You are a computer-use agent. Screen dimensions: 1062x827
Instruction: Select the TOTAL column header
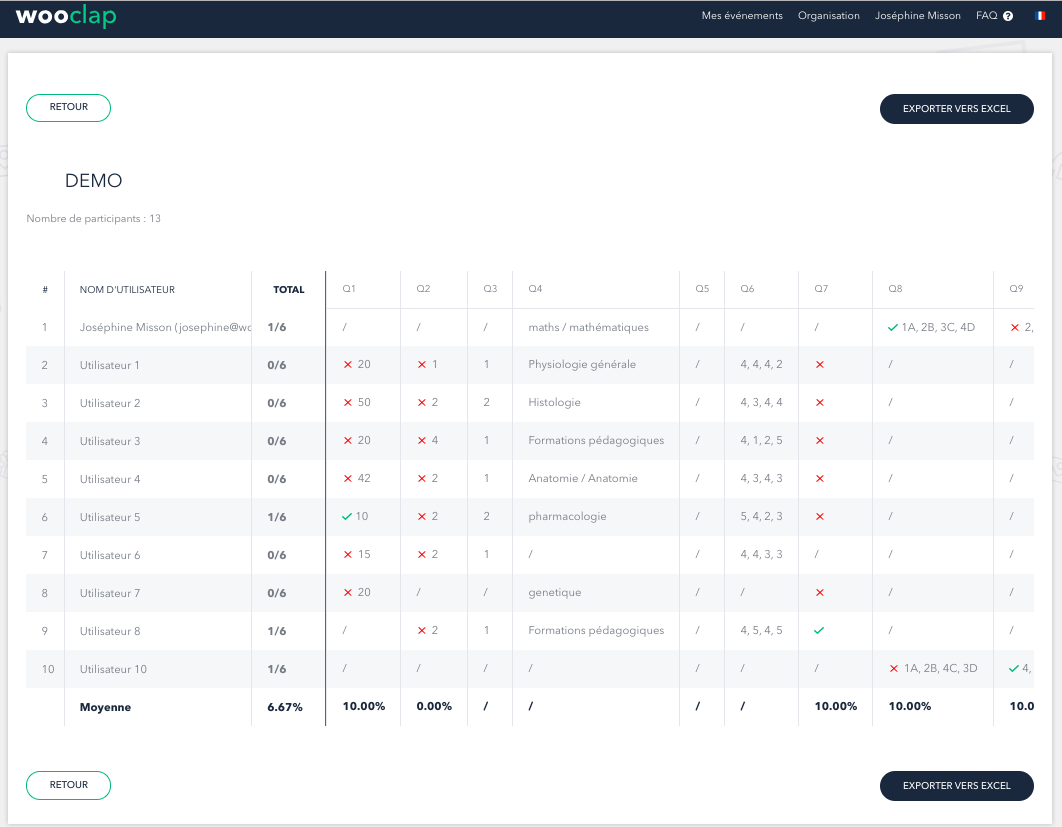point(289,289)
